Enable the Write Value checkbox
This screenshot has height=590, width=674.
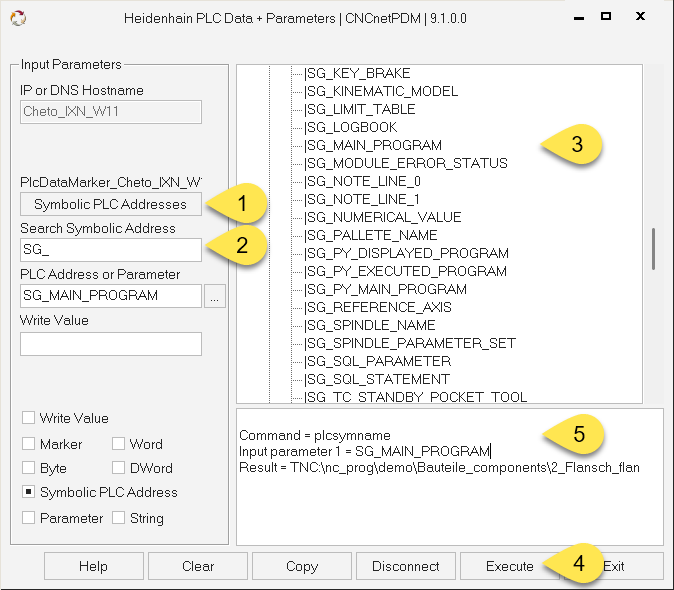[28, 418]
